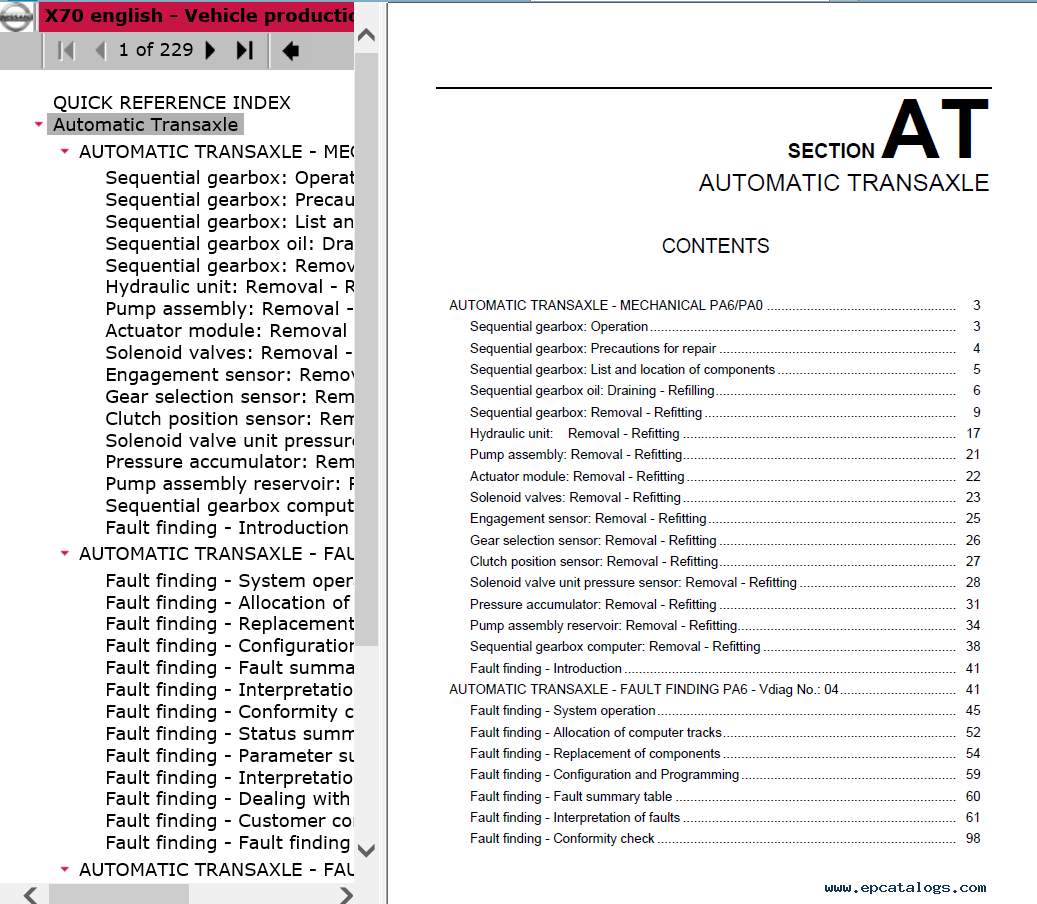Viewport: 1037px width, 904px height.
Task: Collapse AUTOMATIC TRANSAXLE - MECHANICAL section
Action: point(65,152)
